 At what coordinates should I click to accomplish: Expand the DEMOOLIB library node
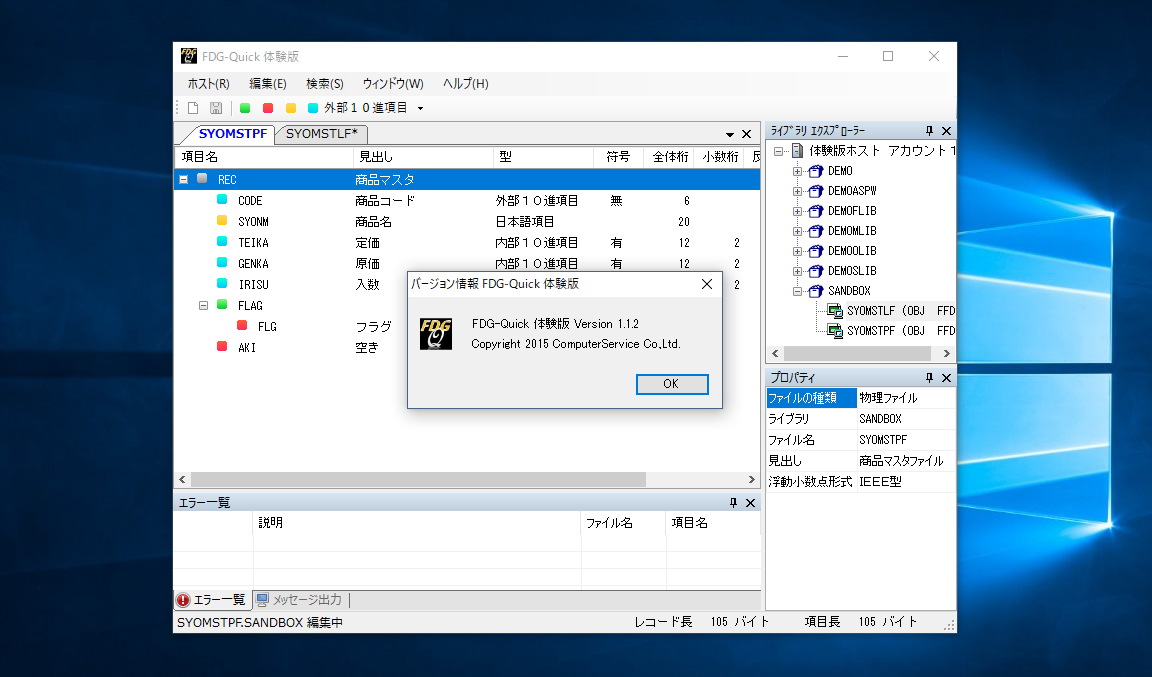pyautogui.click(x=797, y=251)
